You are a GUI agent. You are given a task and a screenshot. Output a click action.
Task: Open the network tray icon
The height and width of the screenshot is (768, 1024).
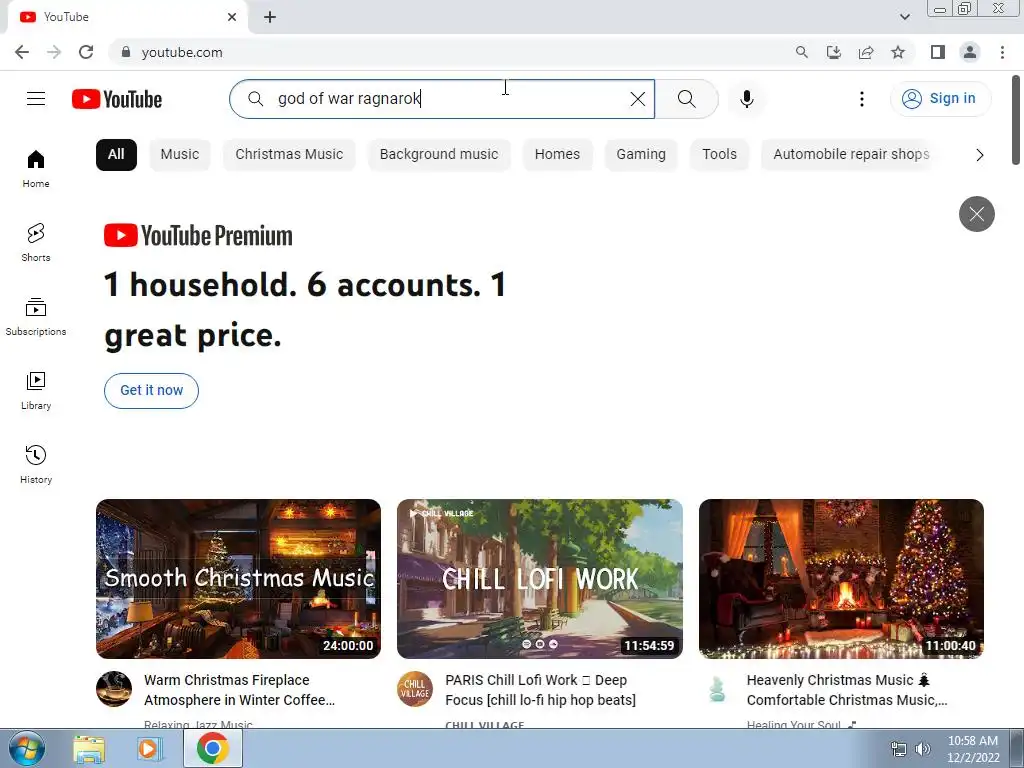(899, 749)
